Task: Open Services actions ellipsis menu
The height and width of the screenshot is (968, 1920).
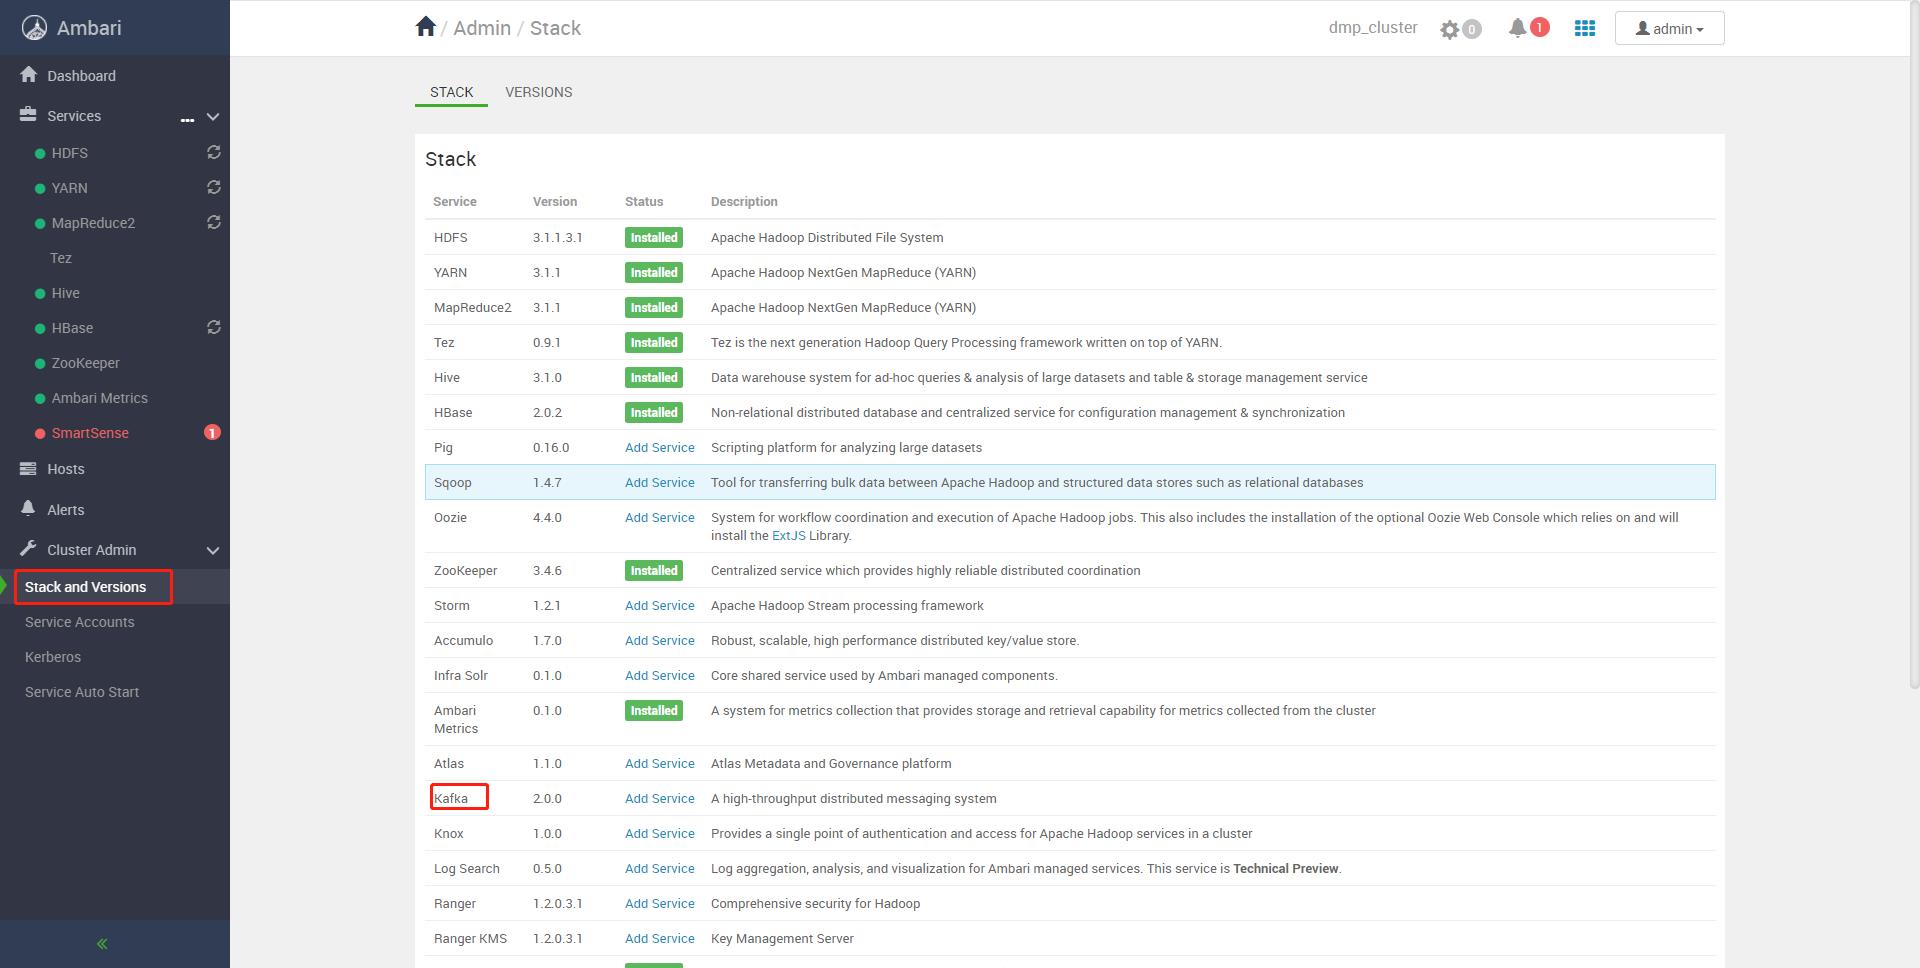Action: tap(187, 119)
